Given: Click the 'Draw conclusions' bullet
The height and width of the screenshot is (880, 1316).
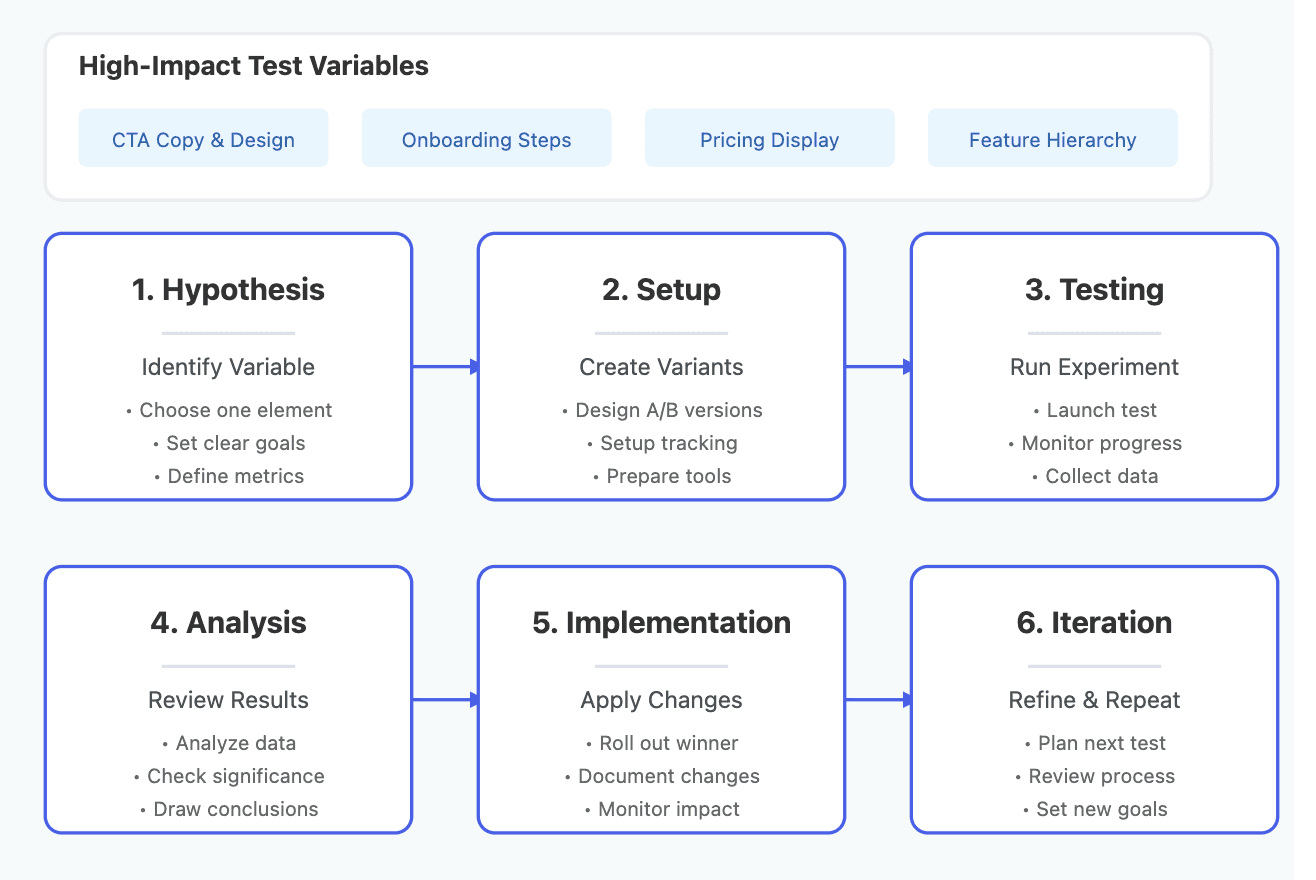Looking at the screenshot, I should [x=228, y=809].
